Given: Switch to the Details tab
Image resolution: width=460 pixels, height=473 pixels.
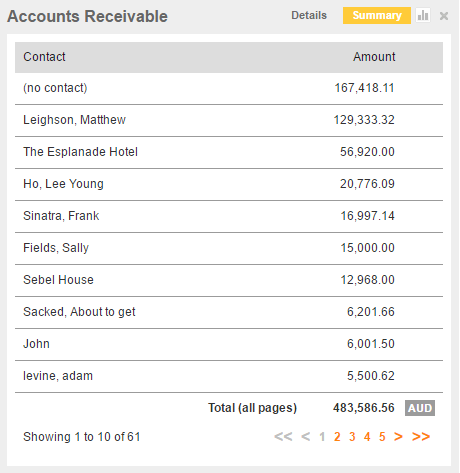Looking at the screenshot, I should point(309,15).
